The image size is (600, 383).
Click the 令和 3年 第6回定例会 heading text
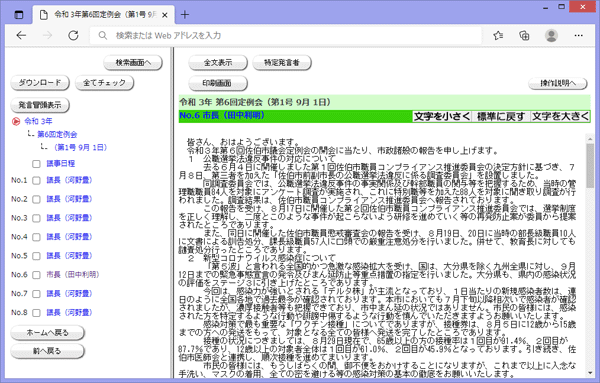(255, 102)
